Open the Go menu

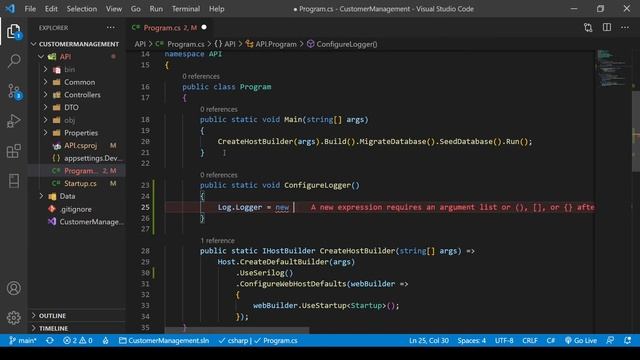(x=136, y=9)
